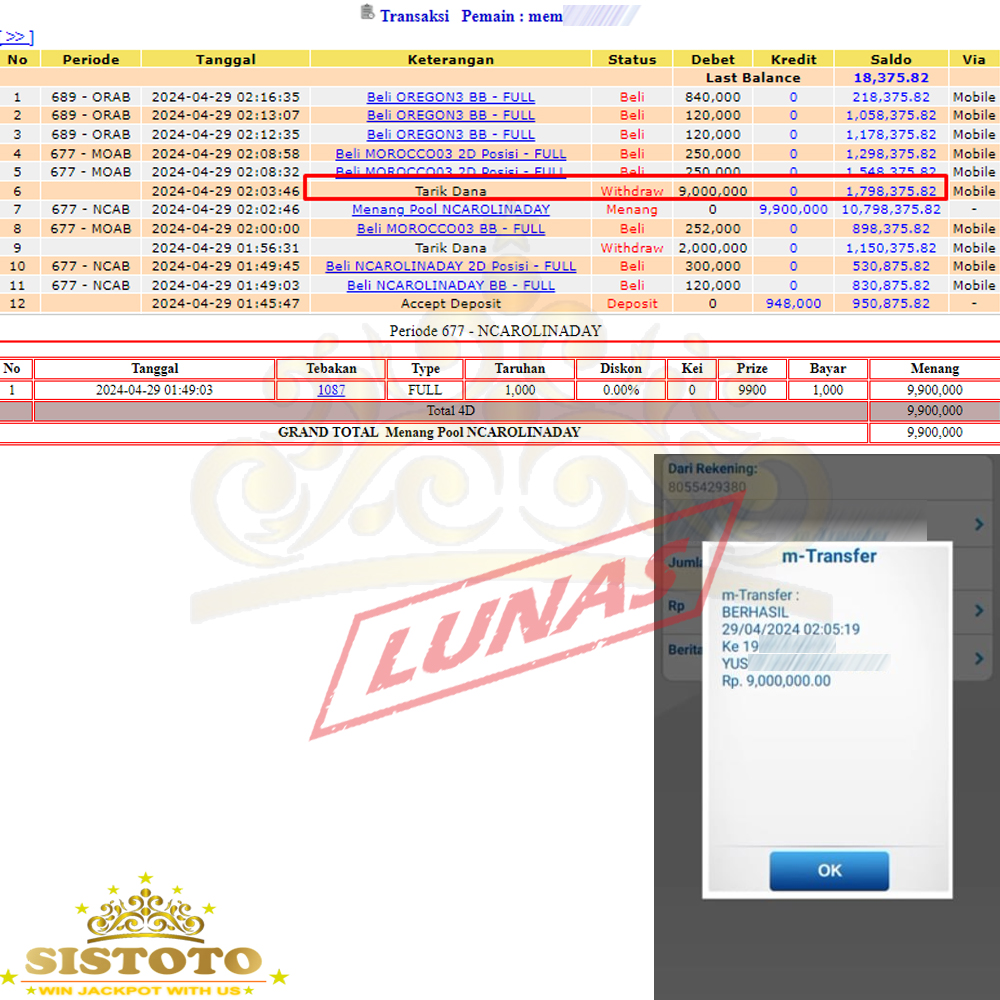Click the document icon beside Transaksi title
This screenshot has height=1000, width=1000.
367,13
